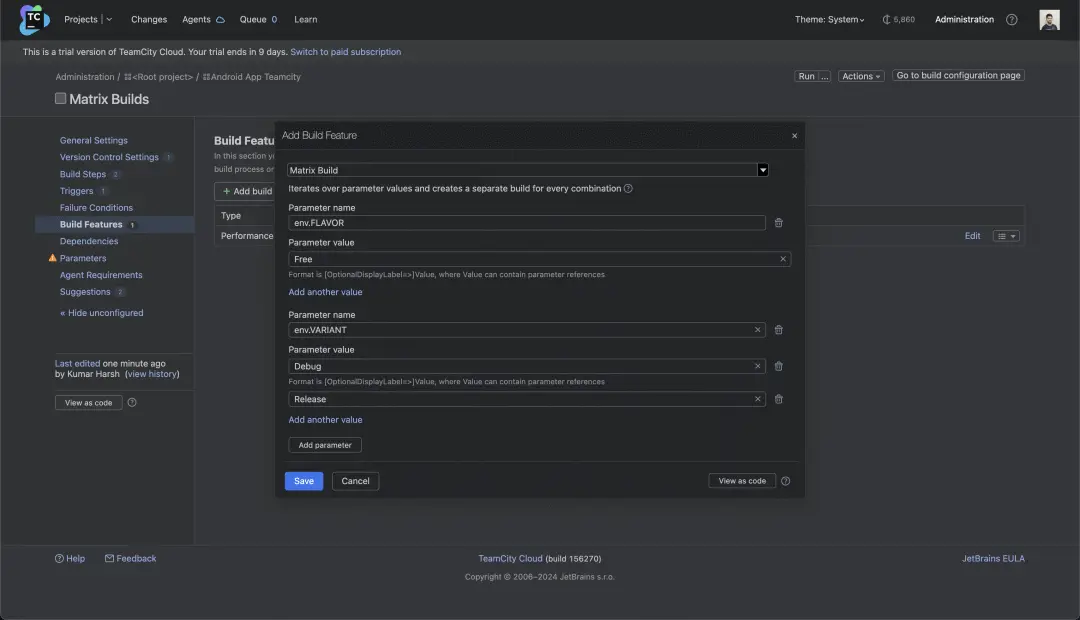Remove the Release value using trash icon
The width and height of the screenshot is (1080, 620).
tap(779, 399)
